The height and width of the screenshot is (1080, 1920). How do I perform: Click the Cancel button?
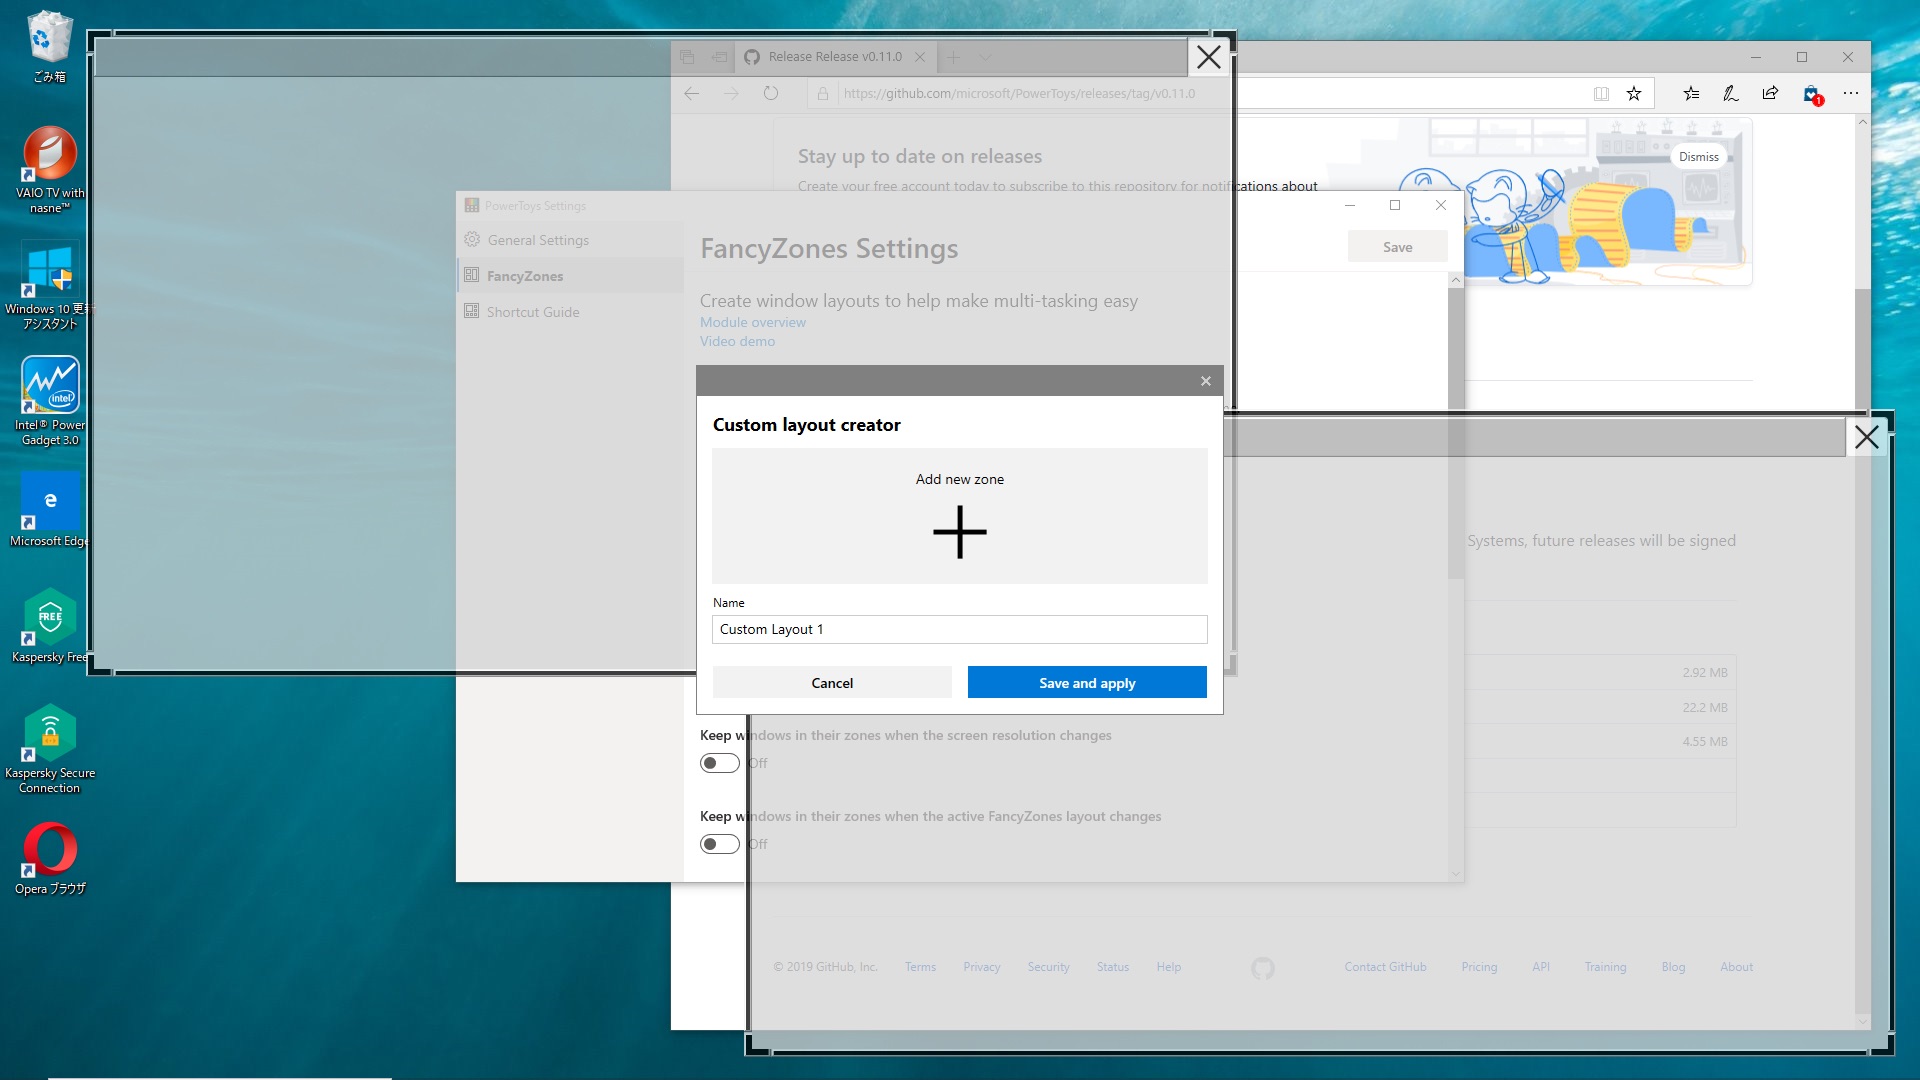tap(832, 683)
